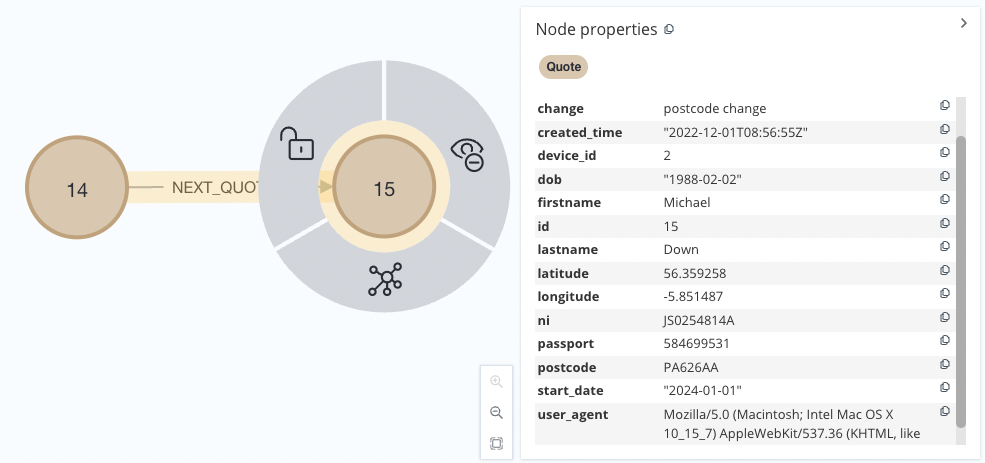This screenshot has height=463, width=985.
Task: Zoom in on the graph
Action: coord(496,382)
